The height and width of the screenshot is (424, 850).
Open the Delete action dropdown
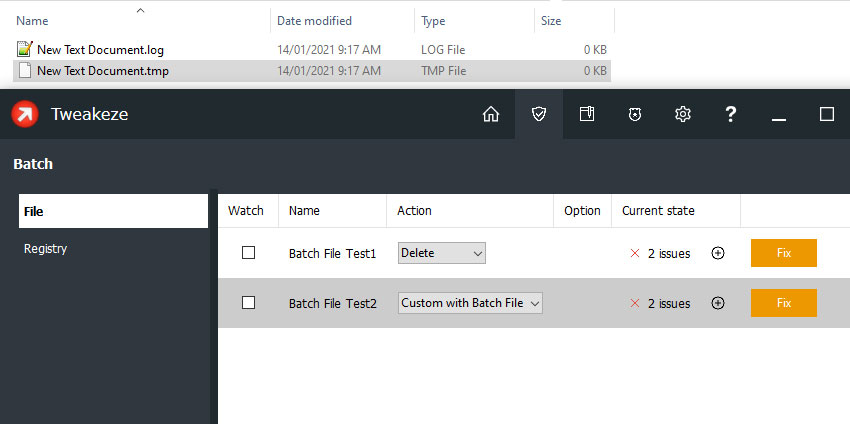click(x=442, y=253)
